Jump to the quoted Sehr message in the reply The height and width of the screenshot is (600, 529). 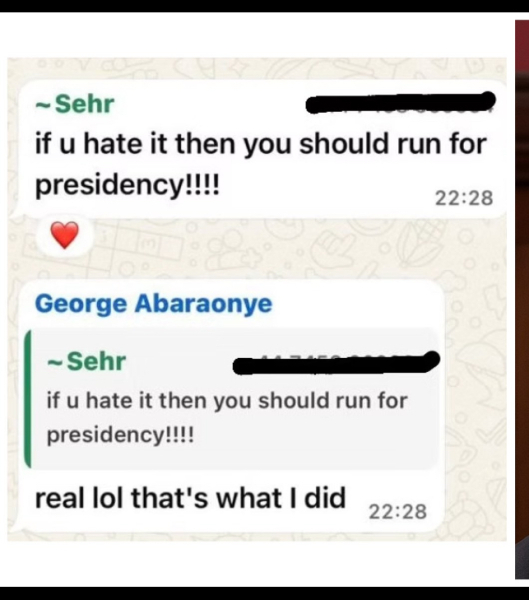coord(232,398)
